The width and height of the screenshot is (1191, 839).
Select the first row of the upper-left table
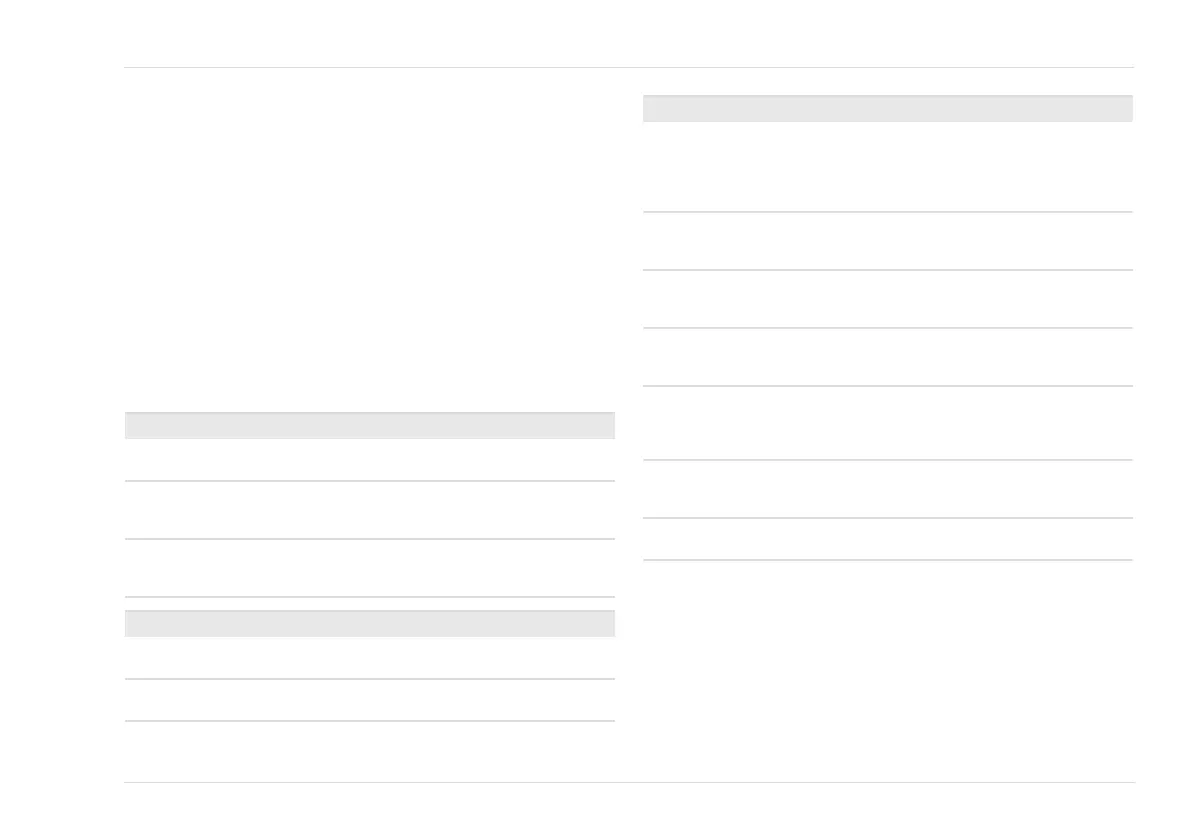click(x=369, y=460)
